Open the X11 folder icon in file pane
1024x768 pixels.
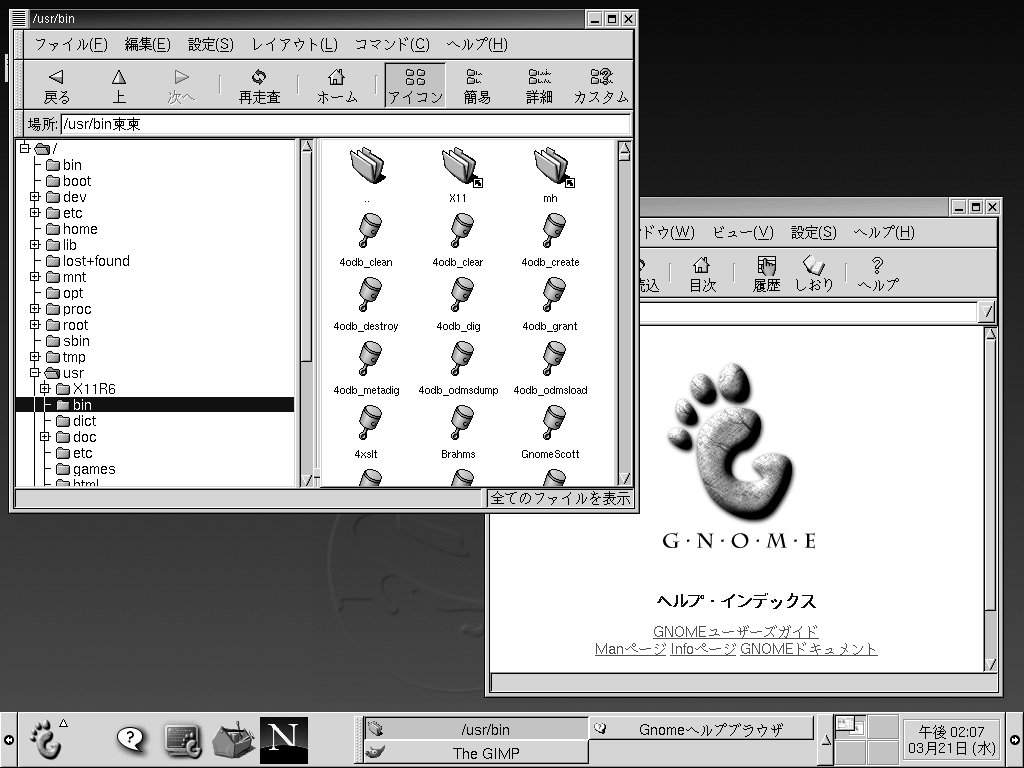point(459,170)
